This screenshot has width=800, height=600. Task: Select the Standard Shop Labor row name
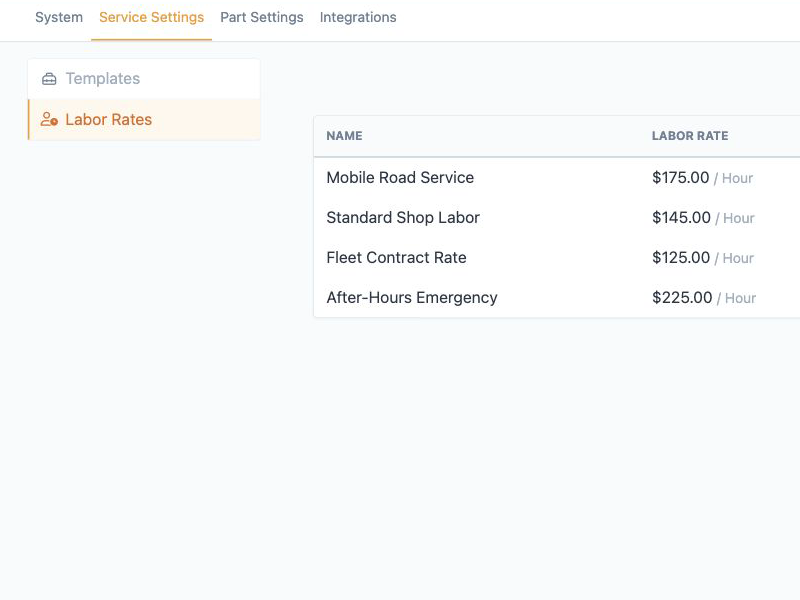(403, 217)
